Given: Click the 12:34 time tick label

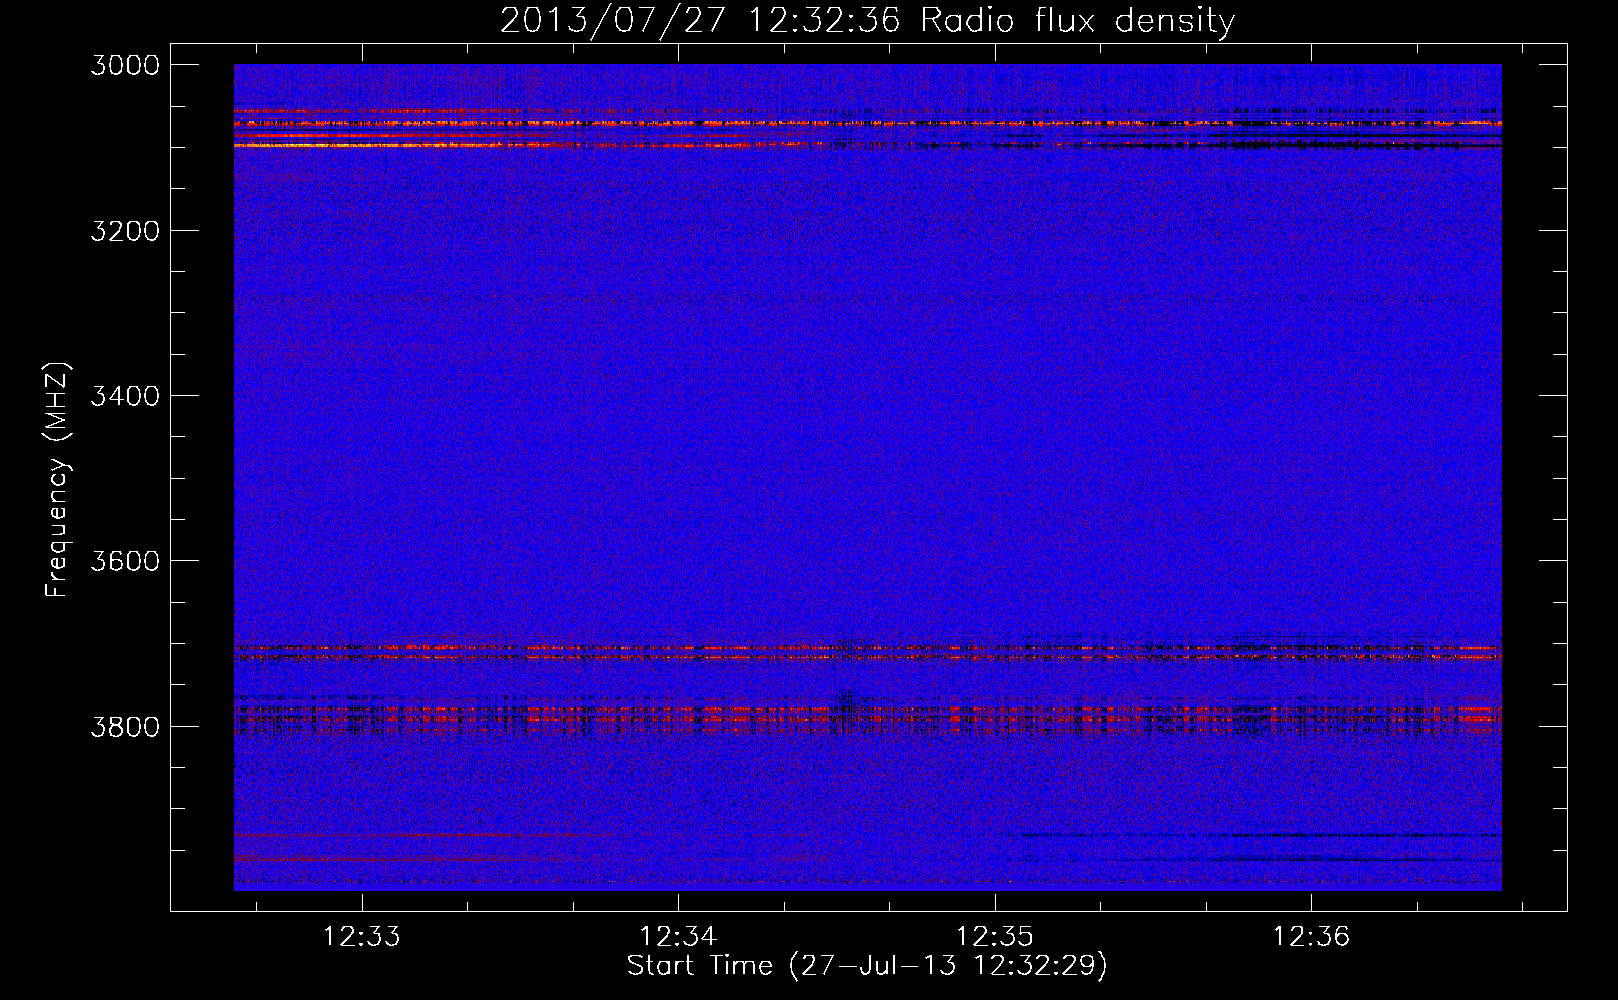Looking at the screenshot, I should tap(678, 937).
